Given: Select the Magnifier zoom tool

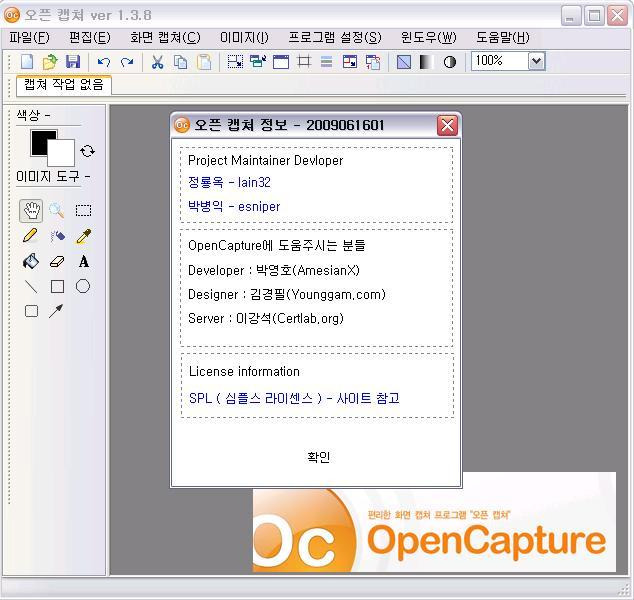Looking at the screenshot, I should tap(57, 211).
